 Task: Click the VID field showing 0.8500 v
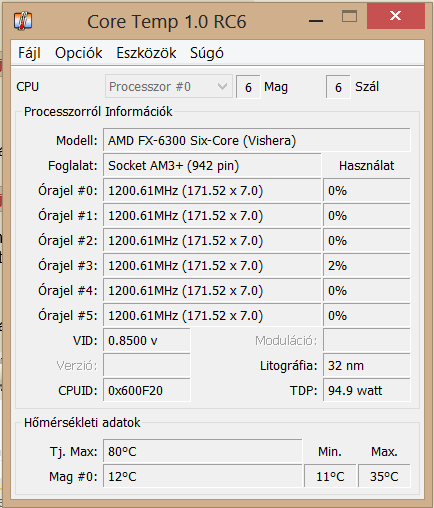(147, 340)
